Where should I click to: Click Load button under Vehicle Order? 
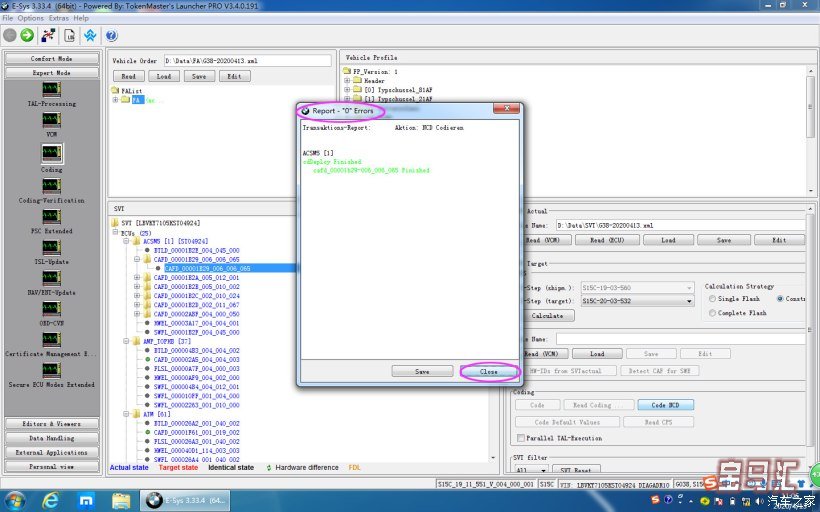tap(164, 76)
